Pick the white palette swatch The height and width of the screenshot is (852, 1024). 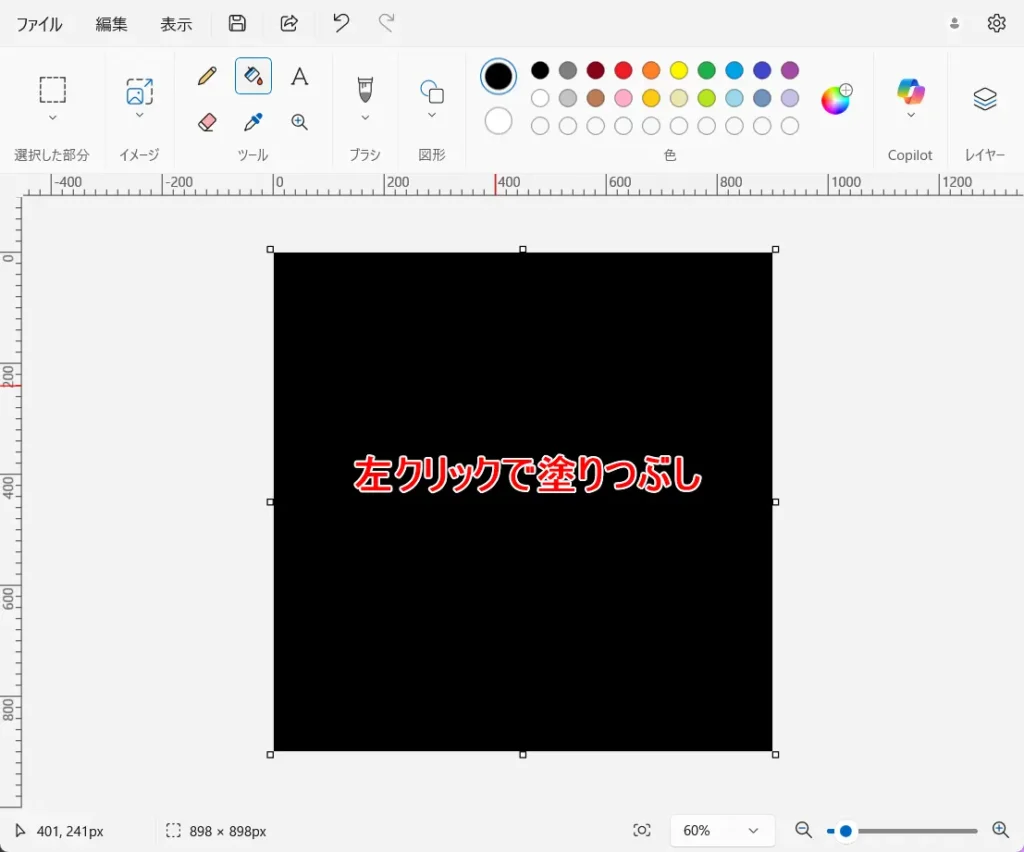540,98
